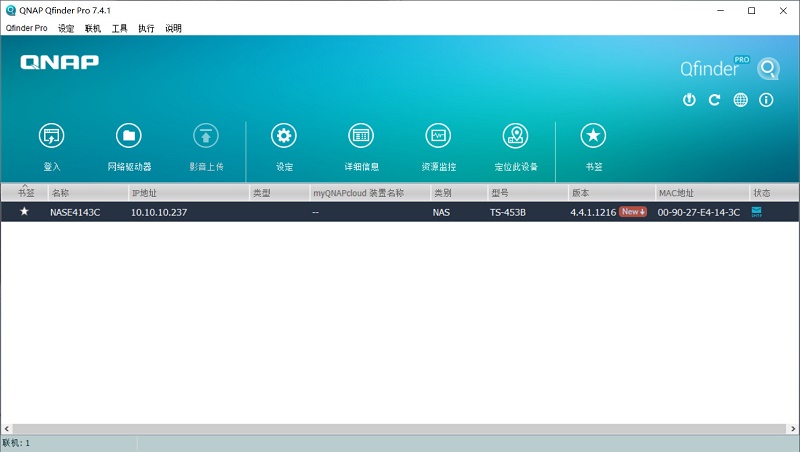Screen dimensions: 800x452
Task: Sort by the 型号 column header
Action: (x=528, y=192)
